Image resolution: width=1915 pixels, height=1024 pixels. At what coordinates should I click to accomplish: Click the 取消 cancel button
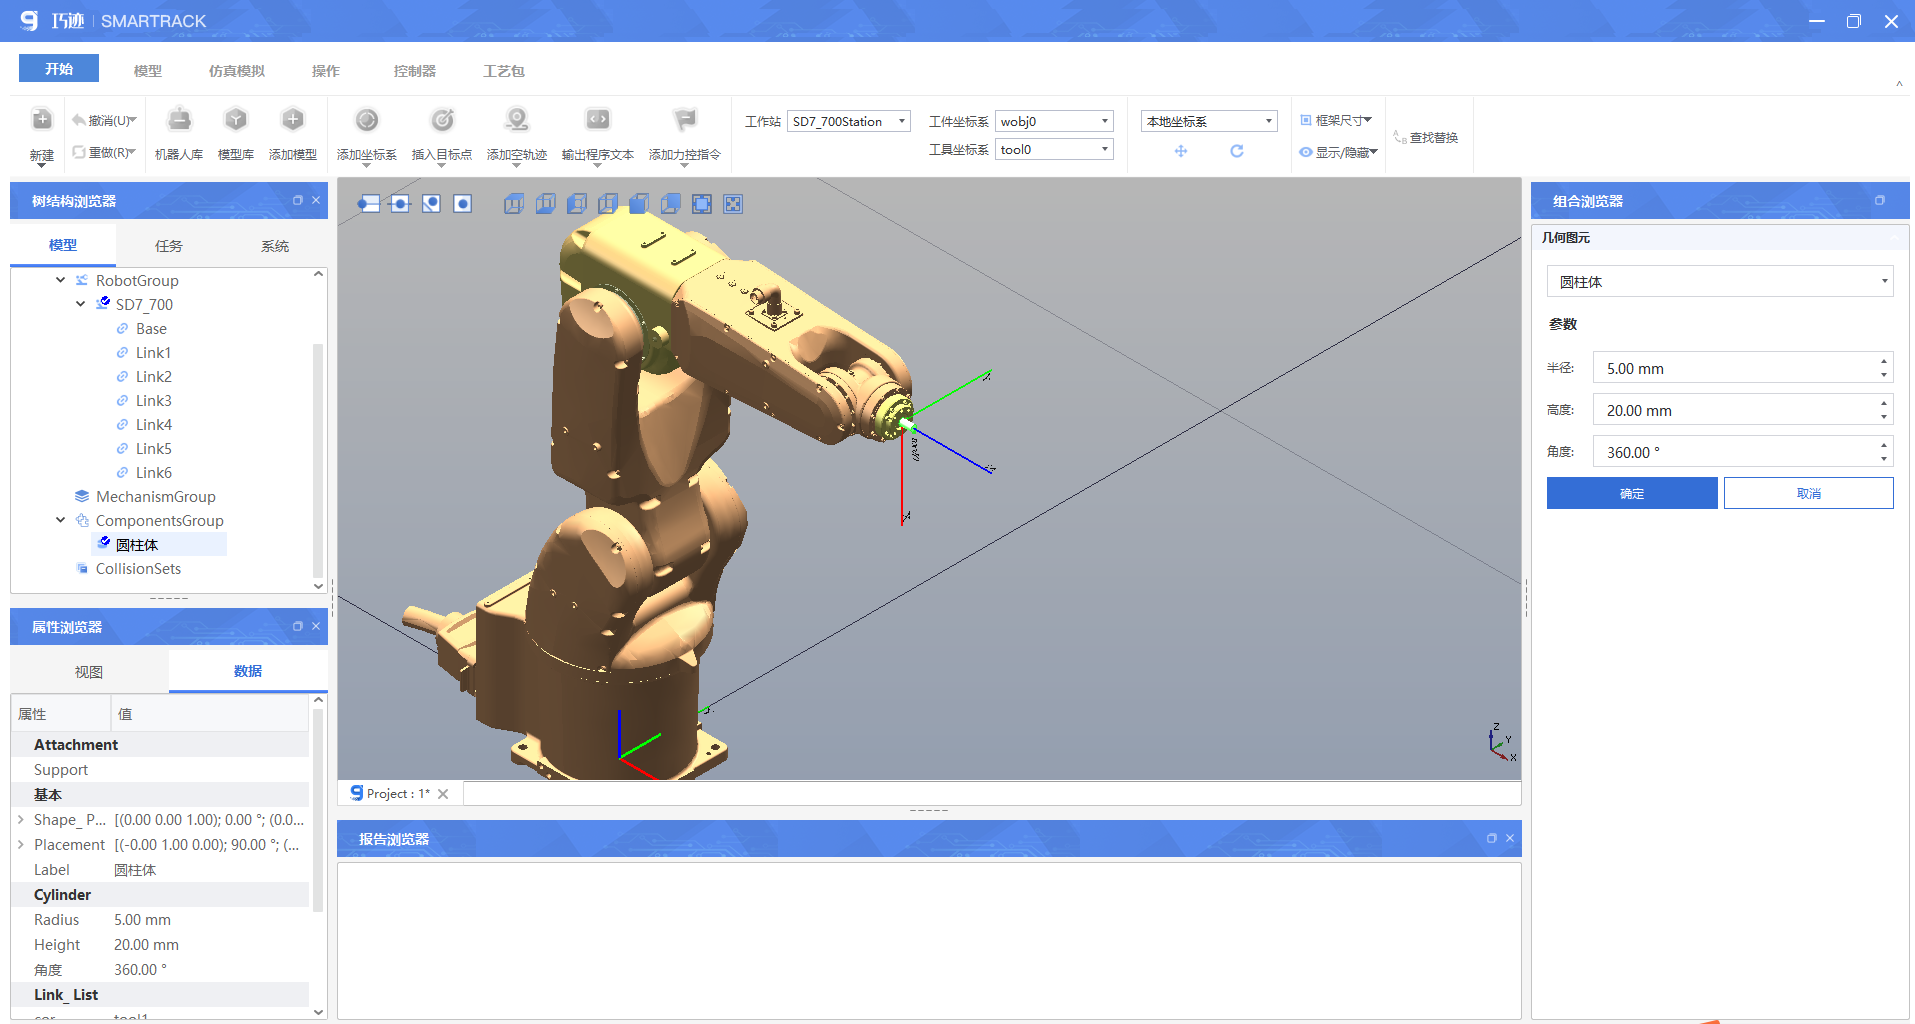(1808, 493)
